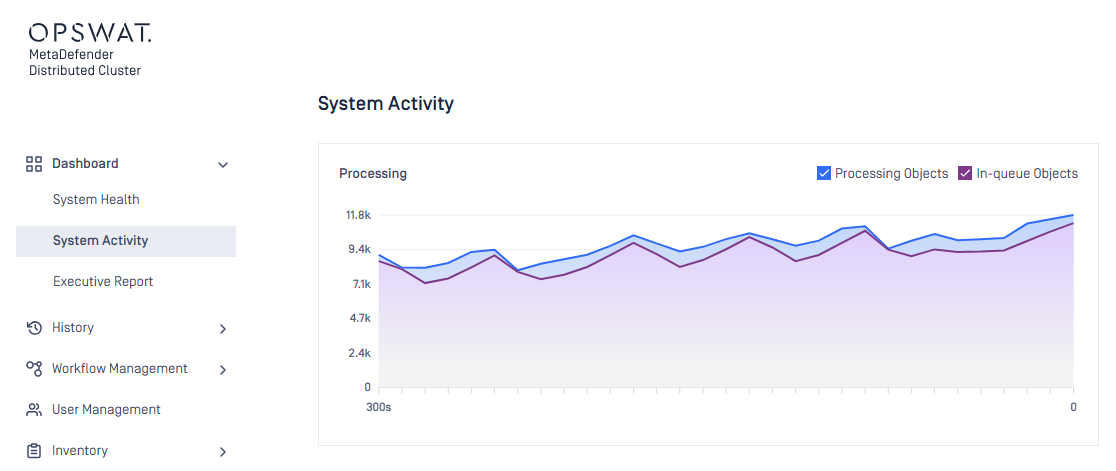The width and height of the screenshot is (1116, 471).
Task: Click the History clock icon
Action: coord(34,328)
